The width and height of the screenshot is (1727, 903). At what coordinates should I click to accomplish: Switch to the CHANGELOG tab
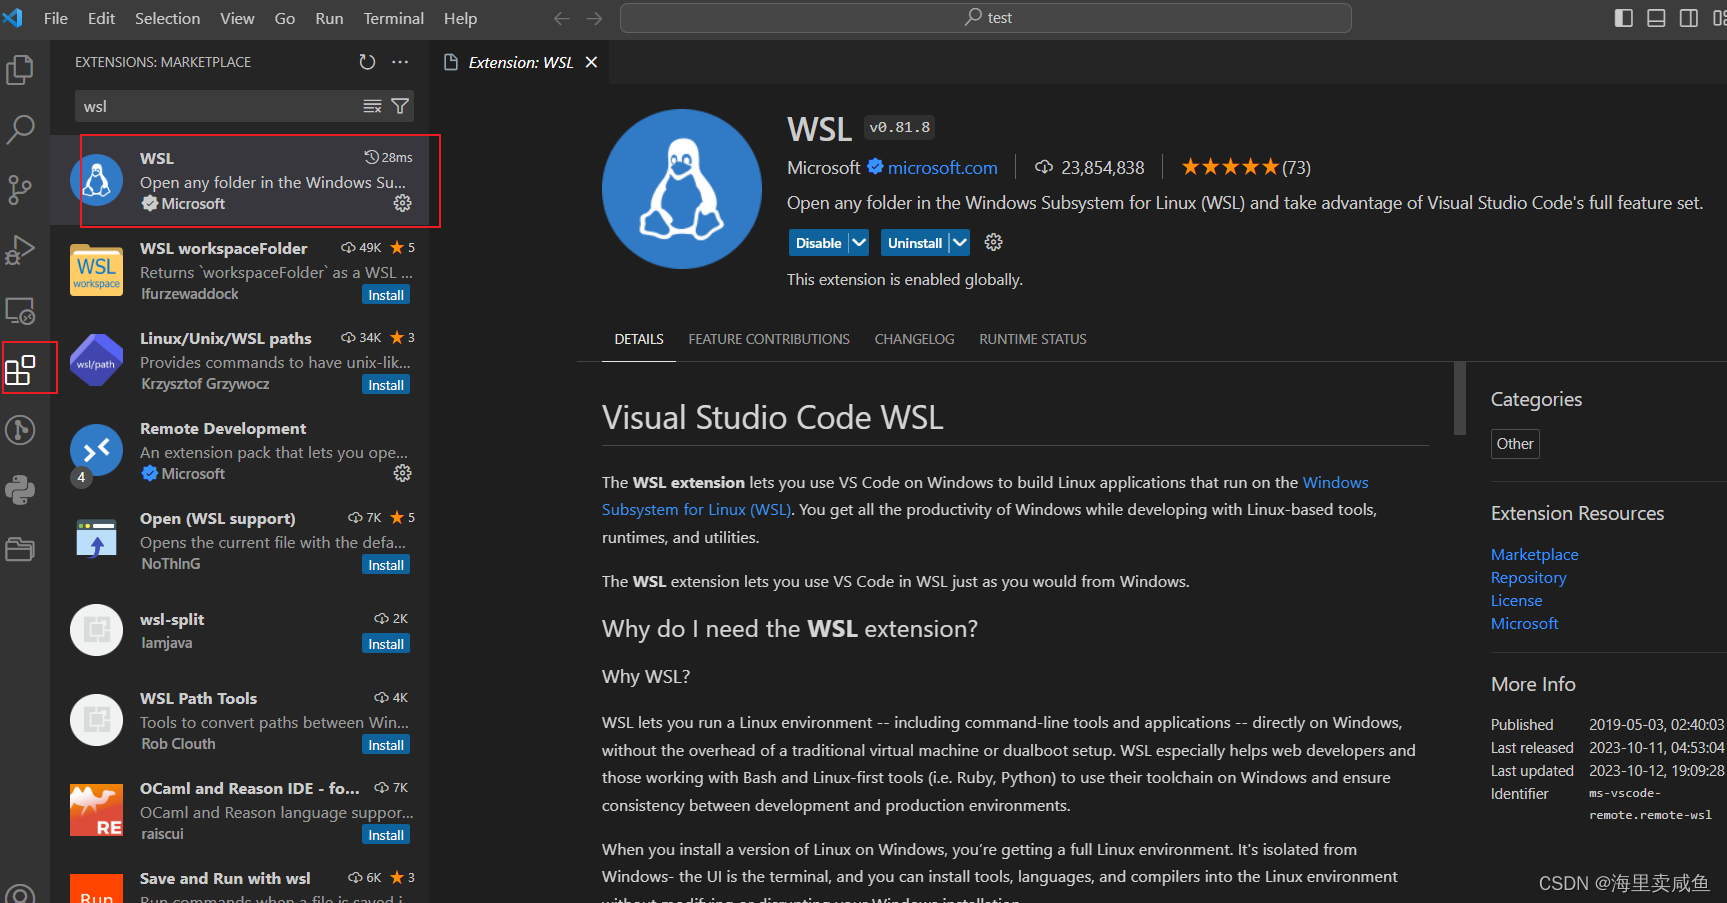coord(913,339)
